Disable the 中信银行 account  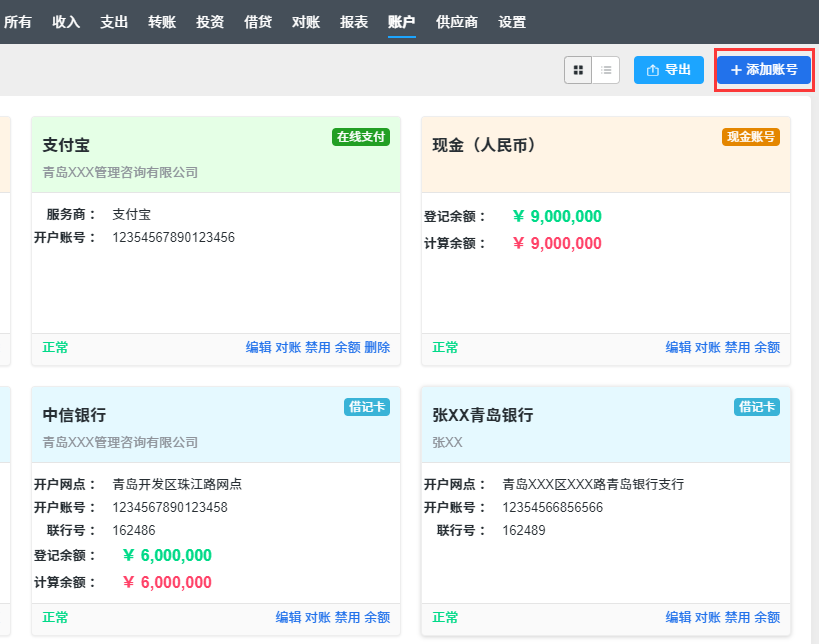[347, 618]
